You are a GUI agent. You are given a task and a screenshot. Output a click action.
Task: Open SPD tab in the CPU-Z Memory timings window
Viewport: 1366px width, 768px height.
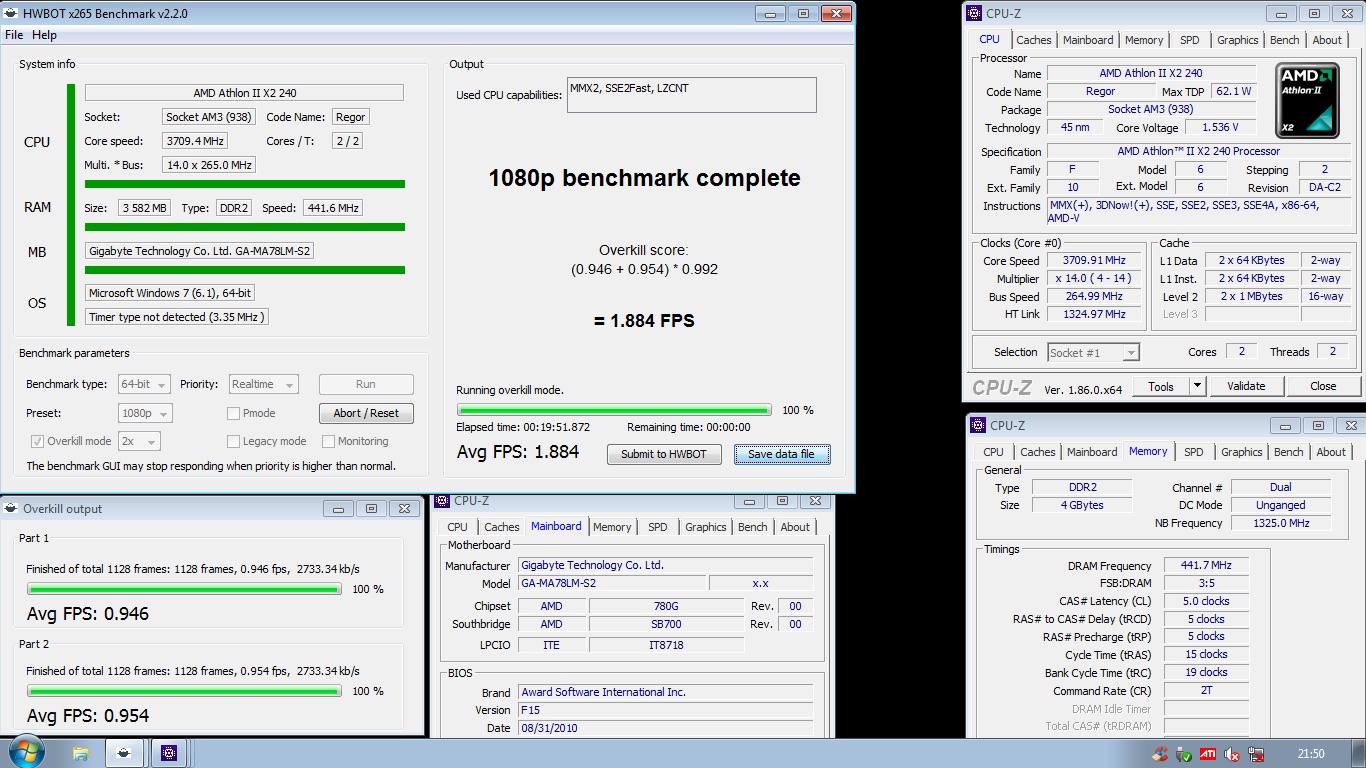coord(1193,452)
